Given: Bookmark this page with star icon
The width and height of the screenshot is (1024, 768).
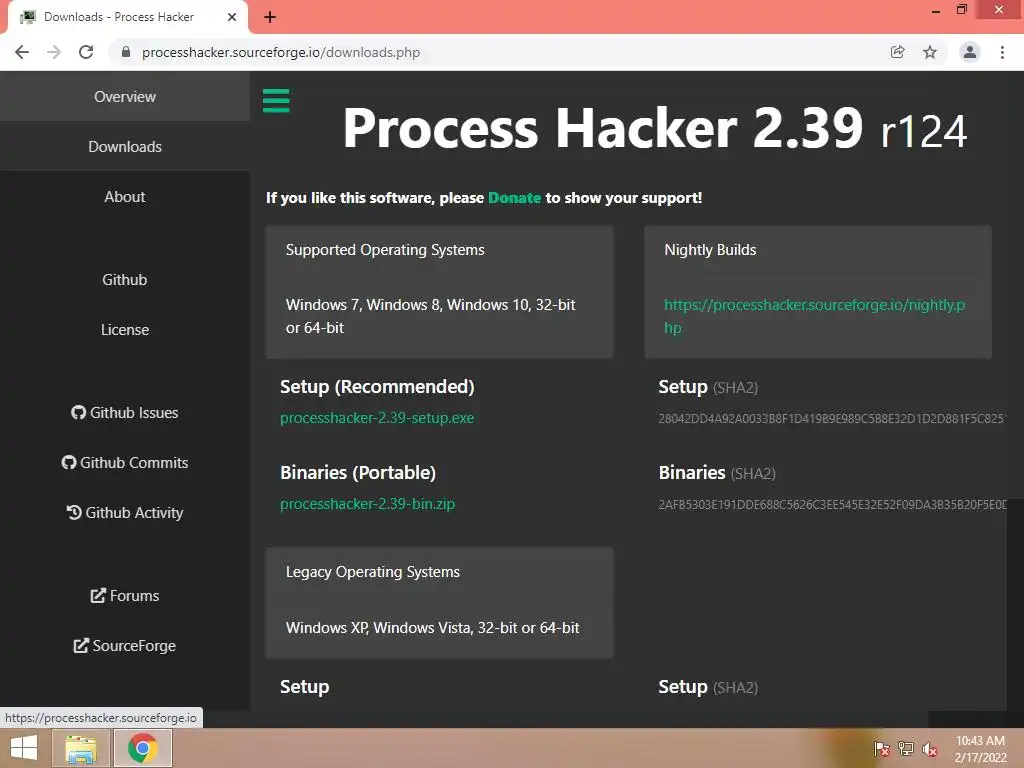Looking at the screenshot, I should [x=930, y=52].
